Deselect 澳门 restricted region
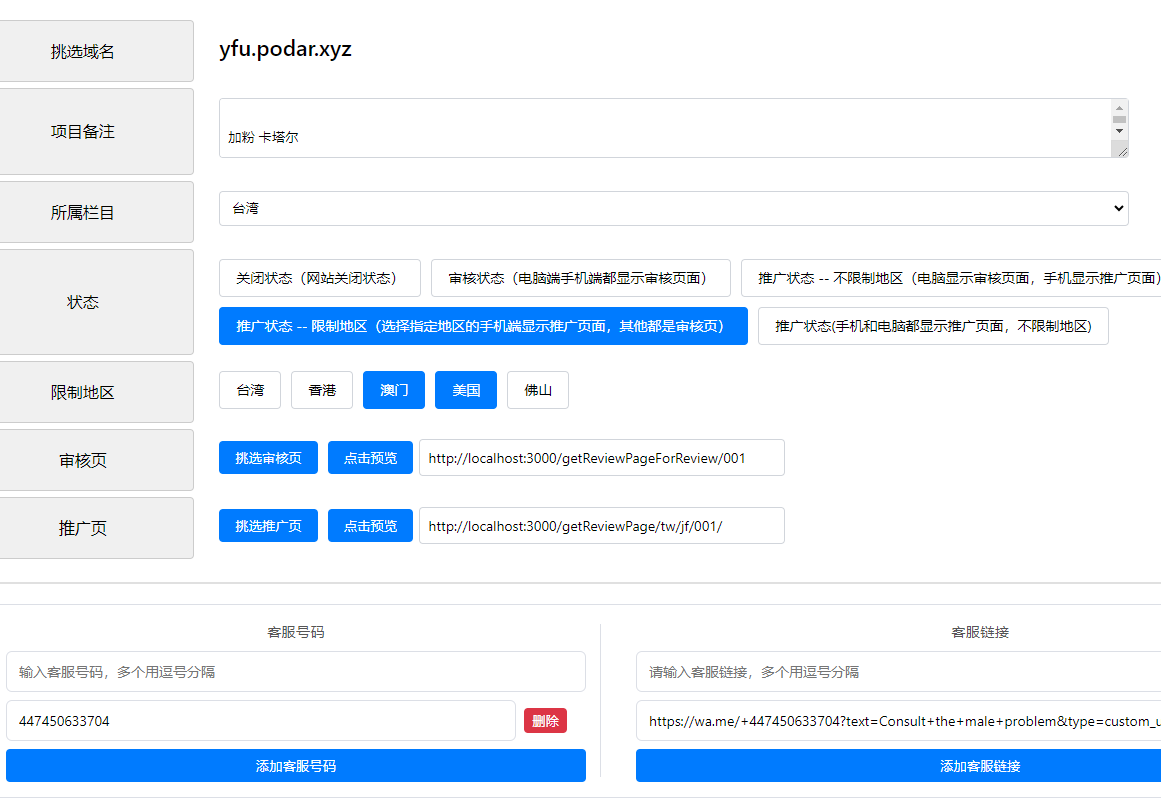1161x799 pixels. (394, 390)
